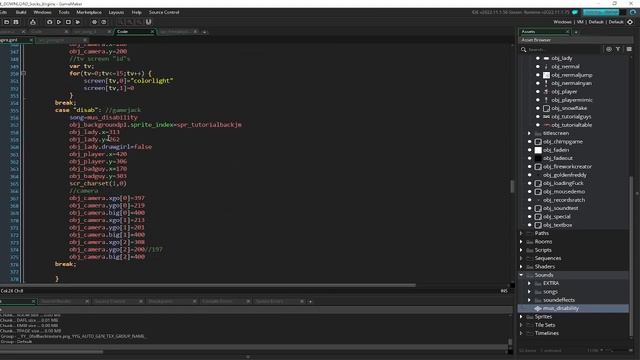Click the Create Executable toolbar icon
Image resolution: width=640 pixels, height=360 pixels.
33,22
